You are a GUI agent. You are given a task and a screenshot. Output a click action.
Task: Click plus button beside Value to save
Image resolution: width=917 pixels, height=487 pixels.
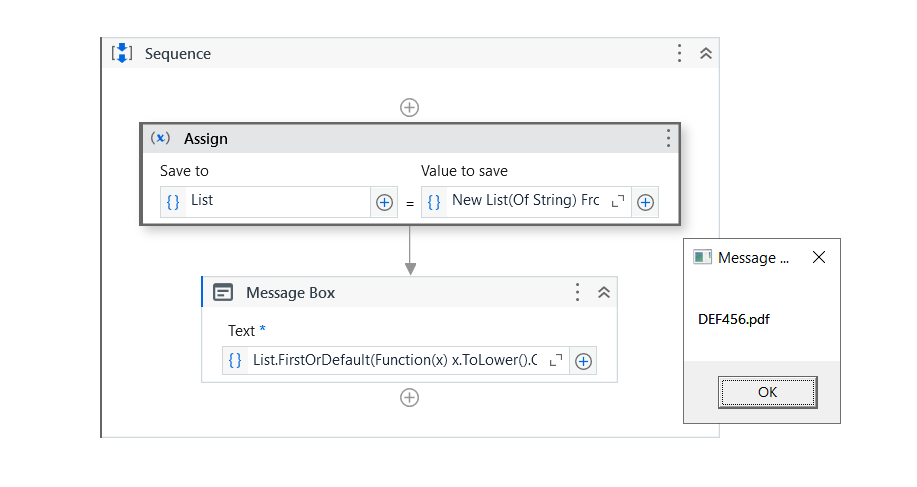click(x=646, y=202)
